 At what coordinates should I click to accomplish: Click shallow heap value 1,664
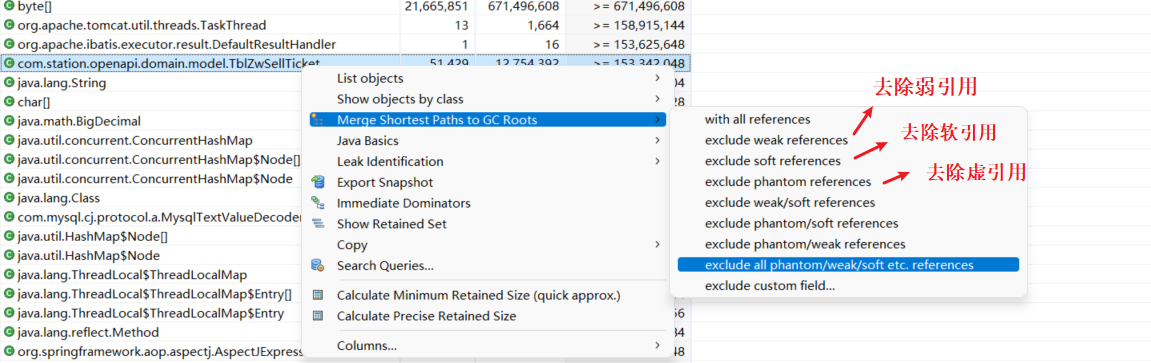point(544,25)
